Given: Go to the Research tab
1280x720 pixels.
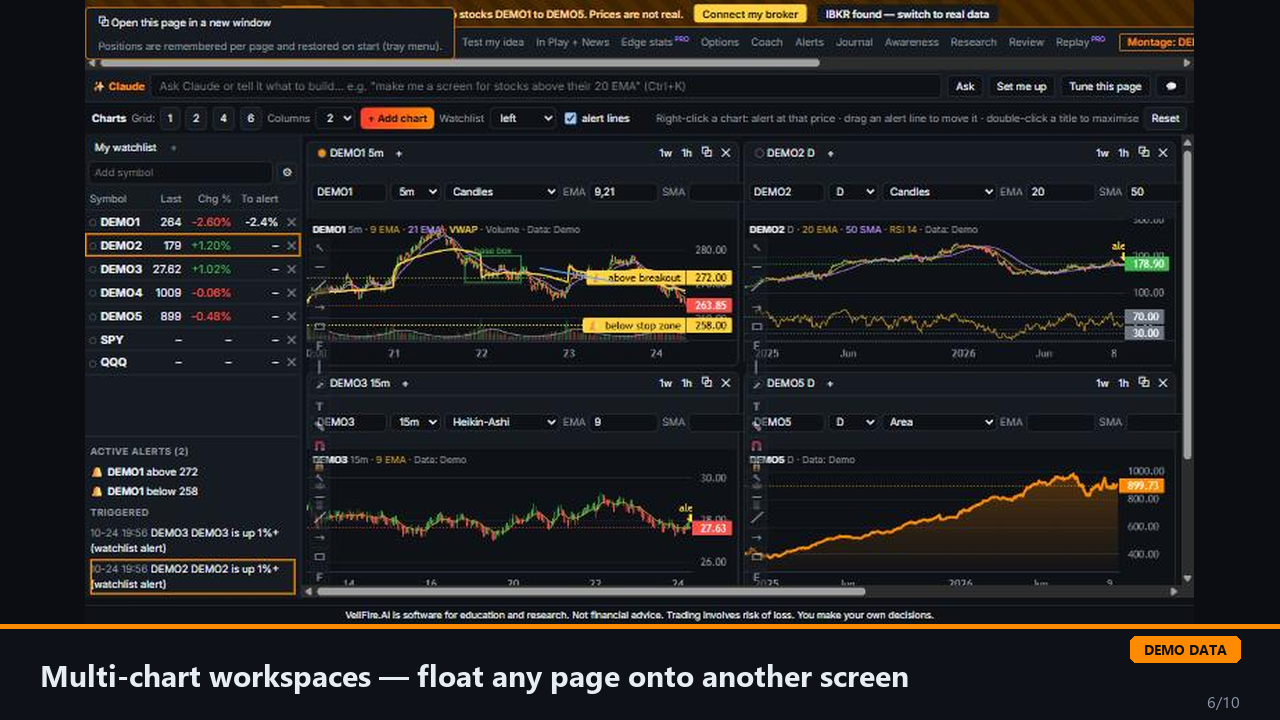Looking at the screenshot, I should (x=973, y=42).
